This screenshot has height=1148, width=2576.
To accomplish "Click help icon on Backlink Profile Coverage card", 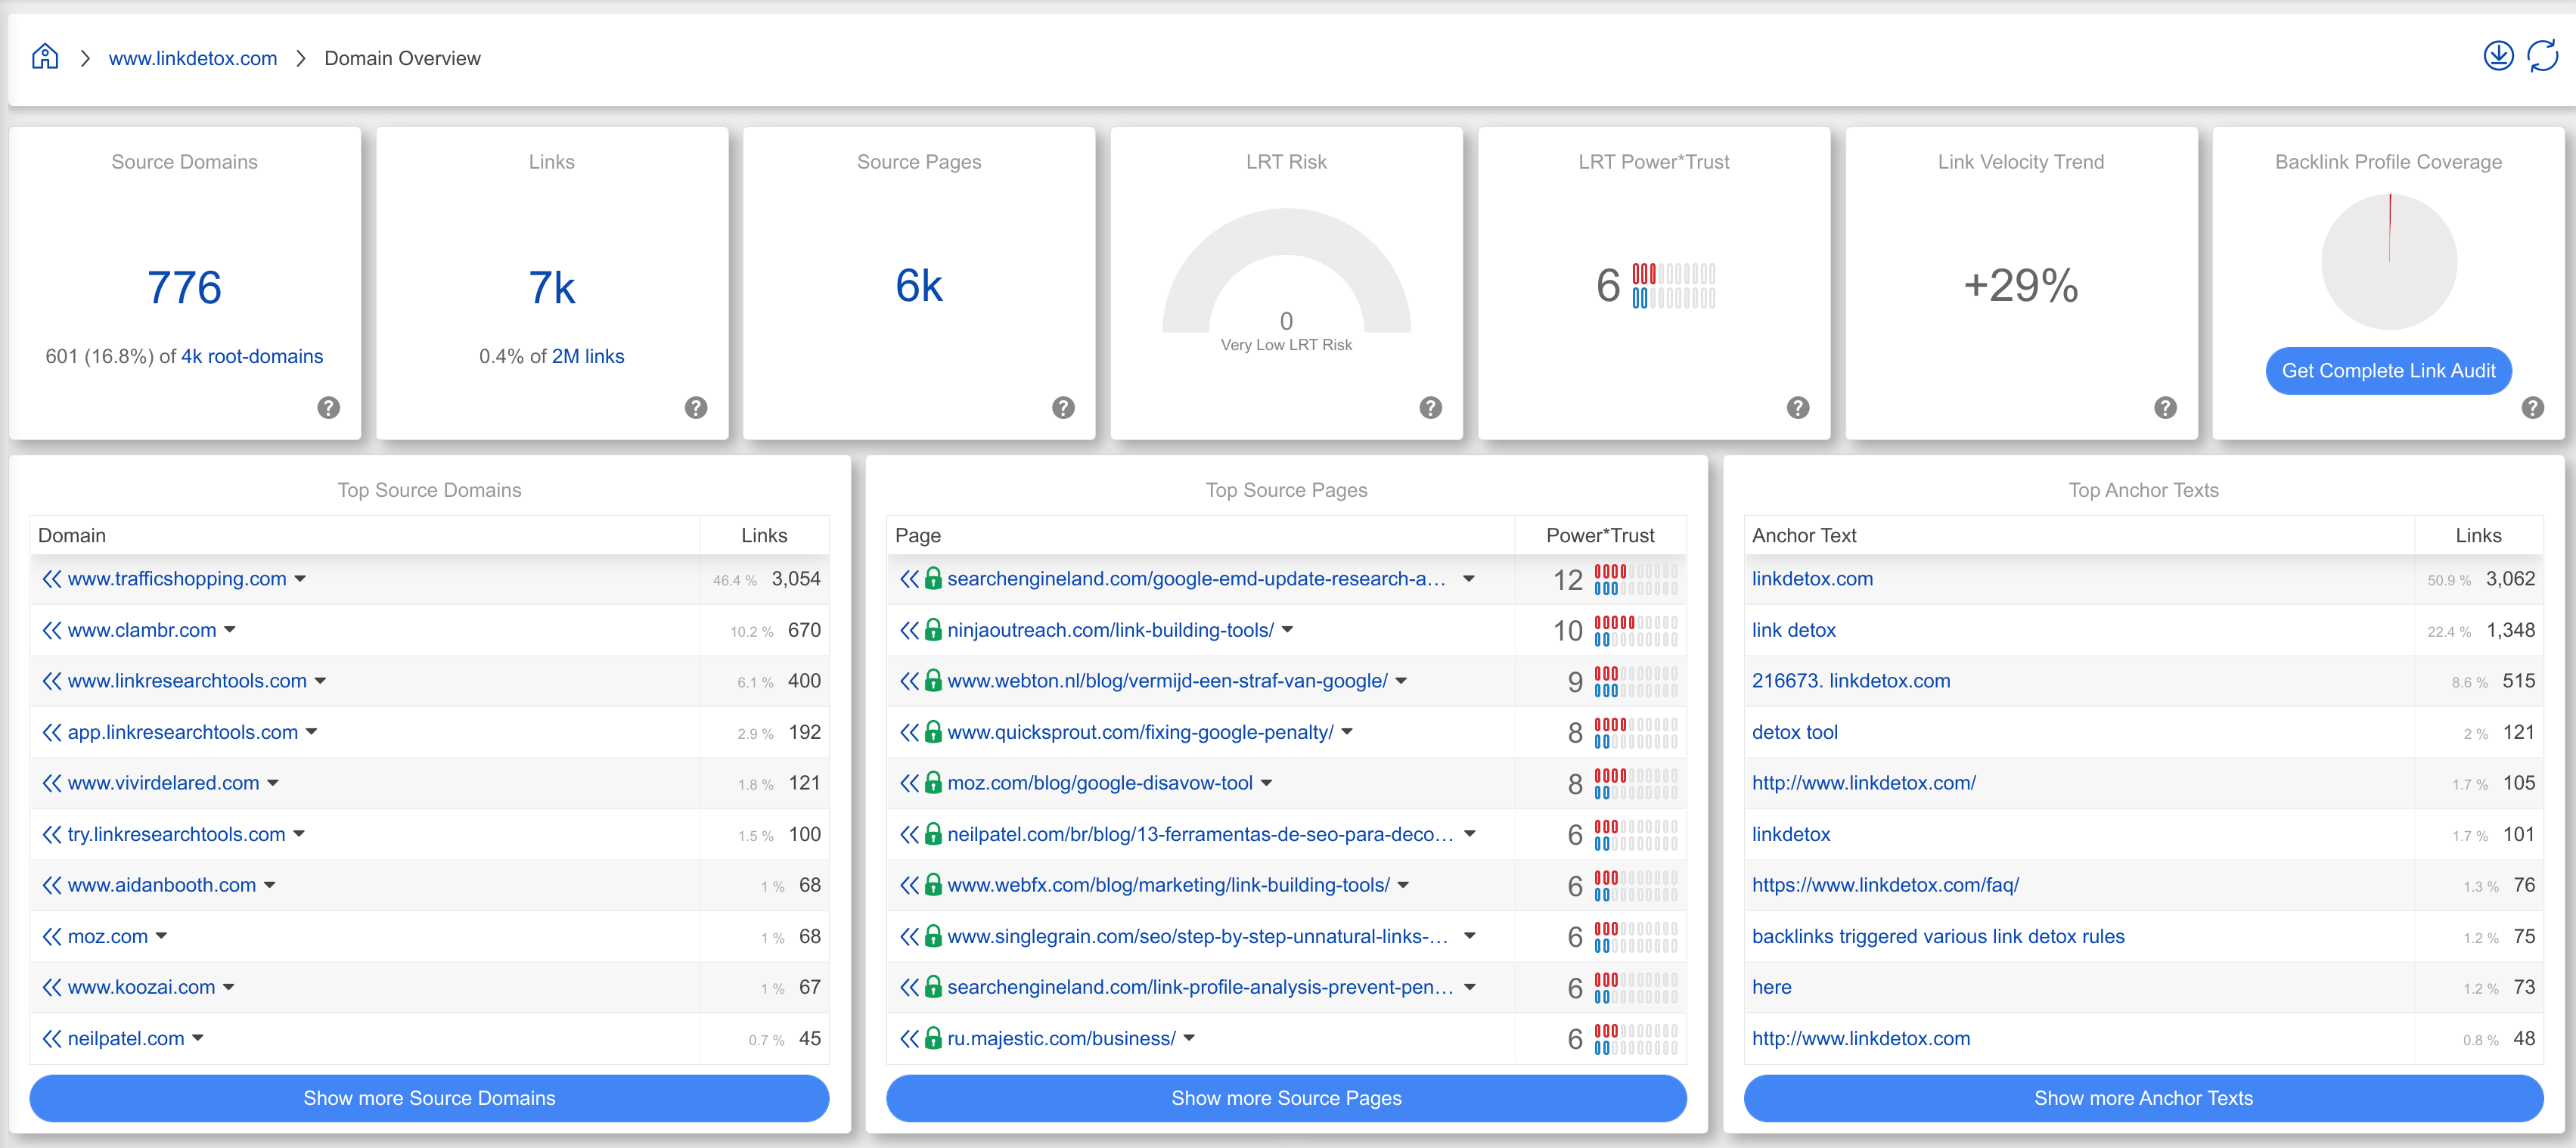I will [2532, 407].
